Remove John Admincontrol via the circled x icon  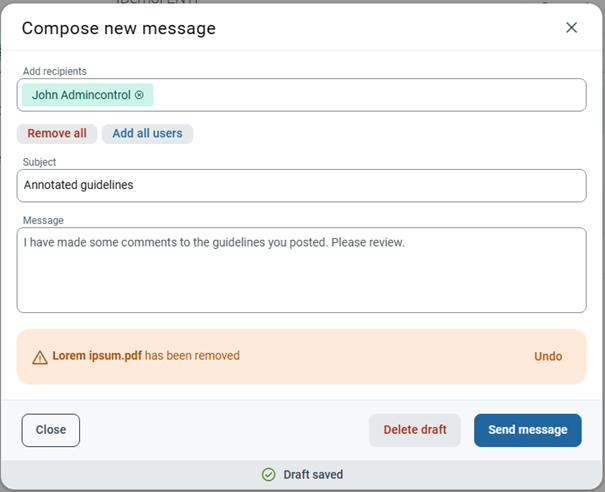point(139,95)
